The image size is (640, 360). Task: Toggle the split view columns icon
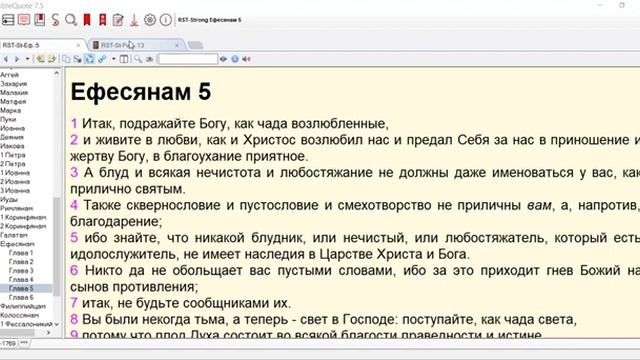click(124, 59)
